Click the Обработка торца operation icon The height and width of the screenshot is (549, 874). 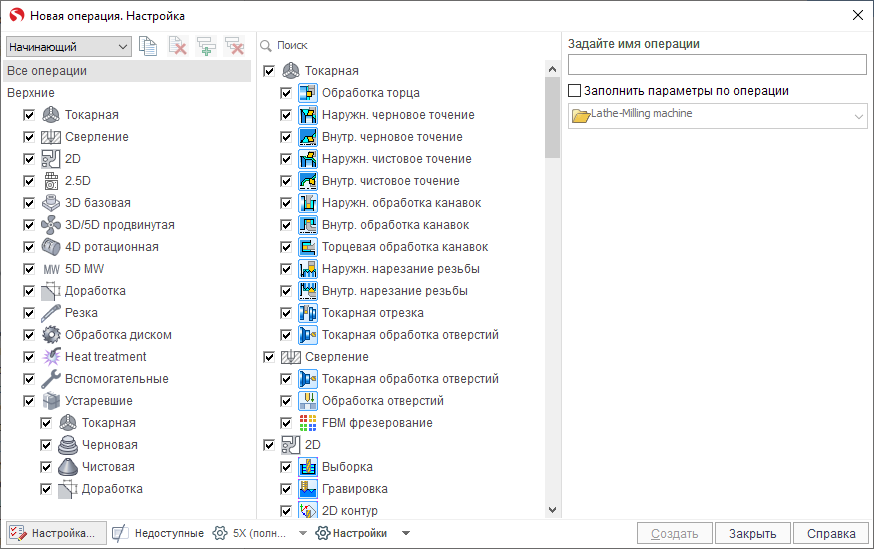(308, 93)
